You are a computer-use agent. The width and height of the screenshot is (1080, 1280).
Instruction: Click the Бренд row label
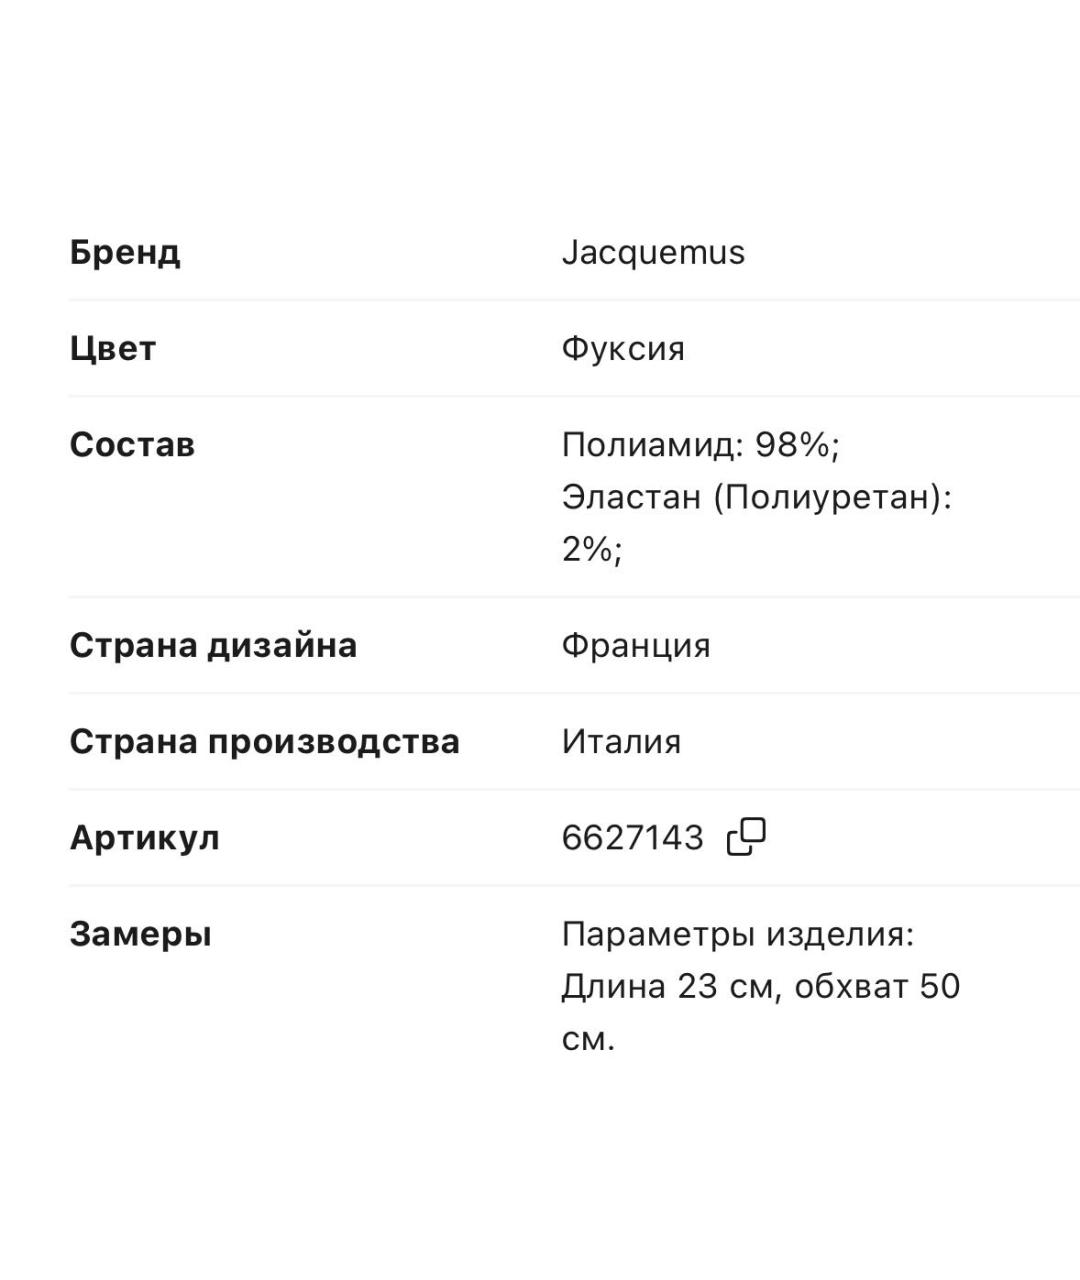coord(124,253)
